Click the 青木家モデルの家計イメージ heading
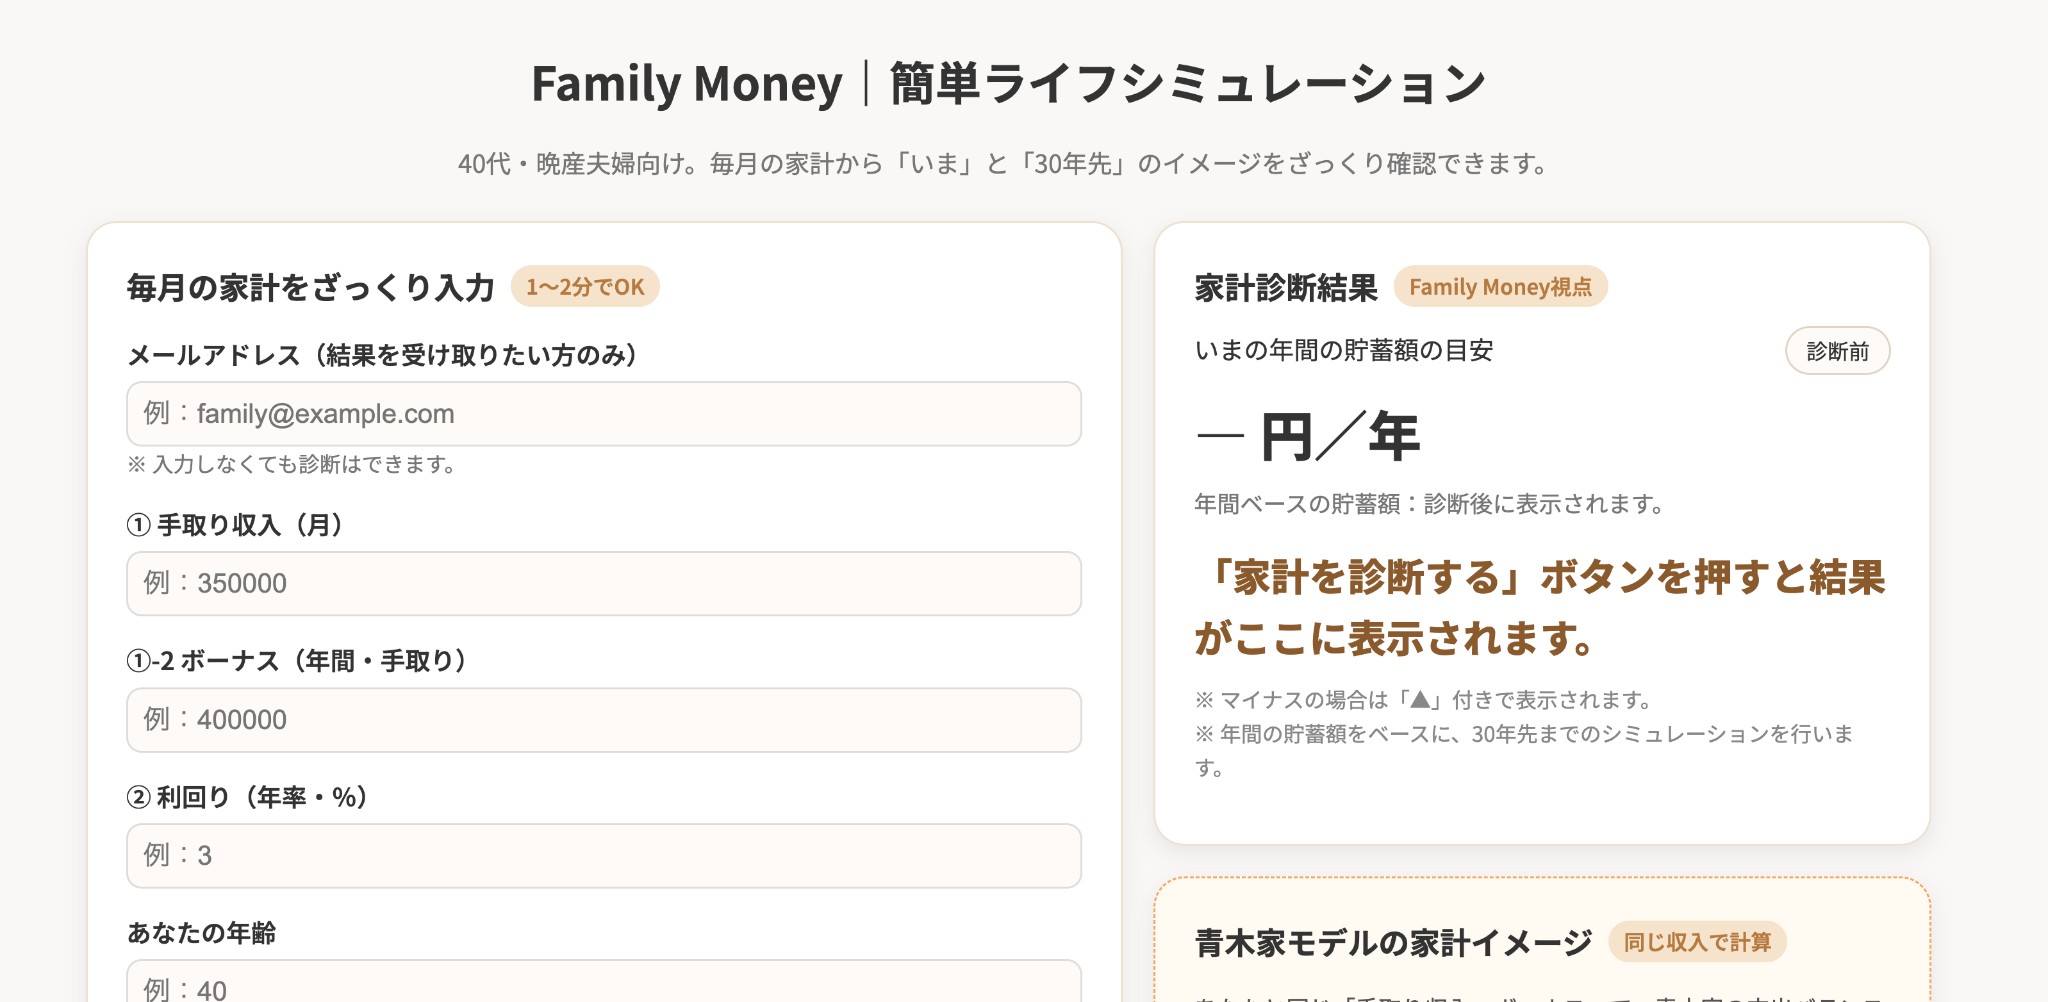Image resolution: width=2048 pixels, height=1002 pixels. click(x=1393, y=943)
